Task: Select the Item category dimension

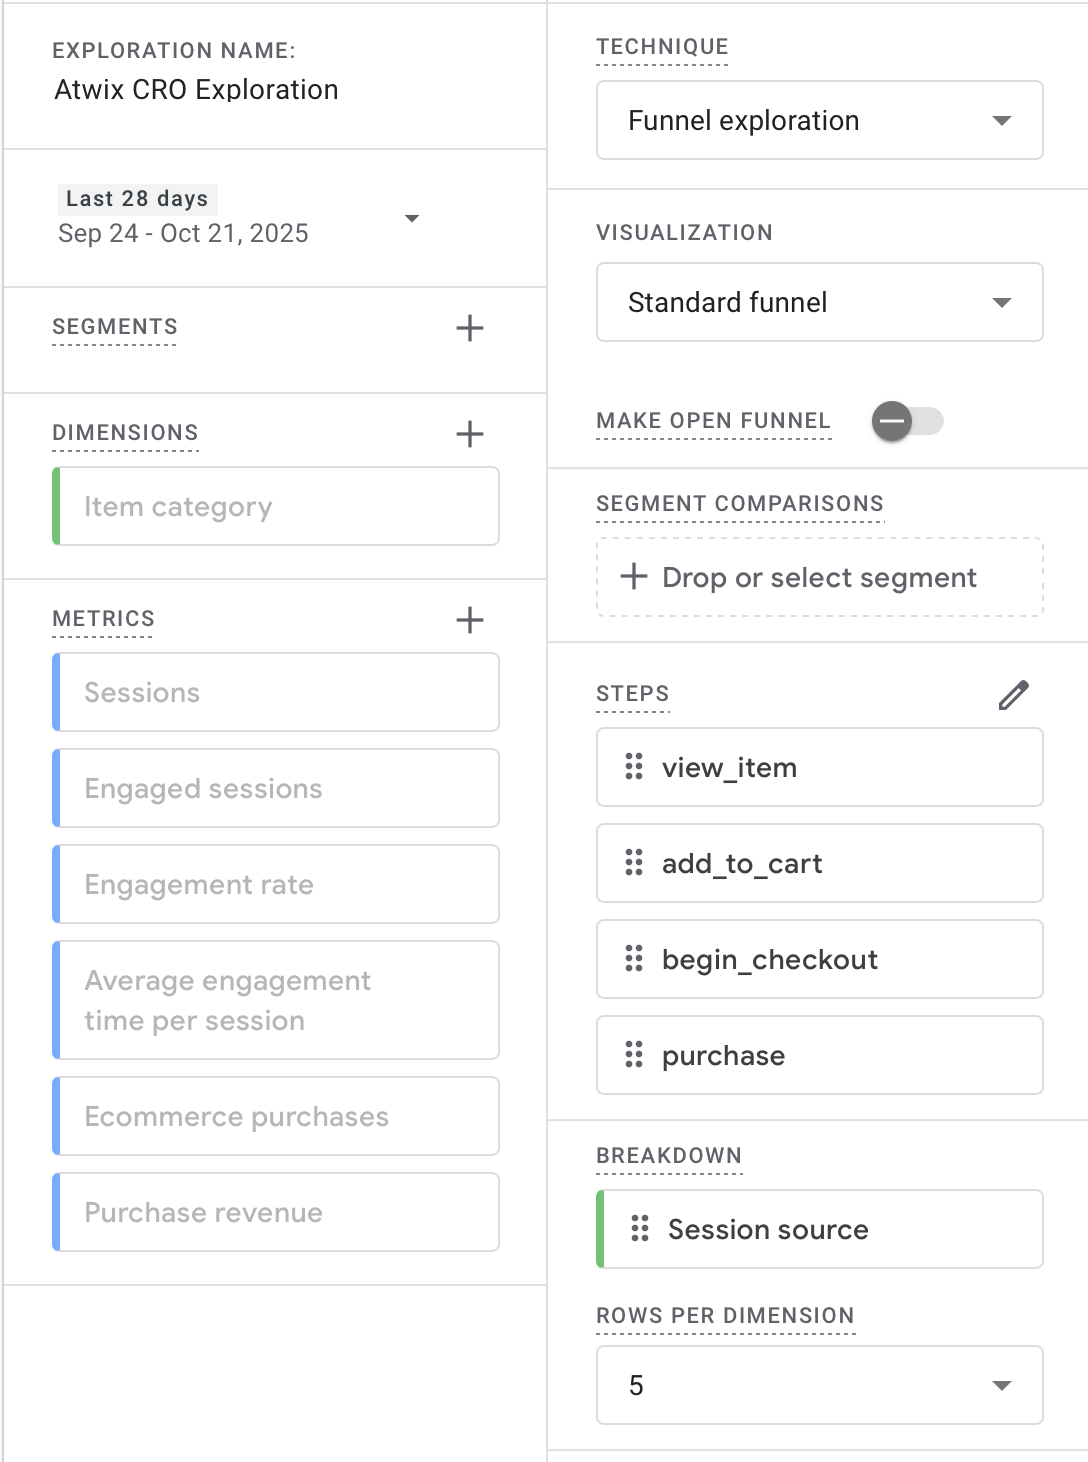Action: click(276, 507)
